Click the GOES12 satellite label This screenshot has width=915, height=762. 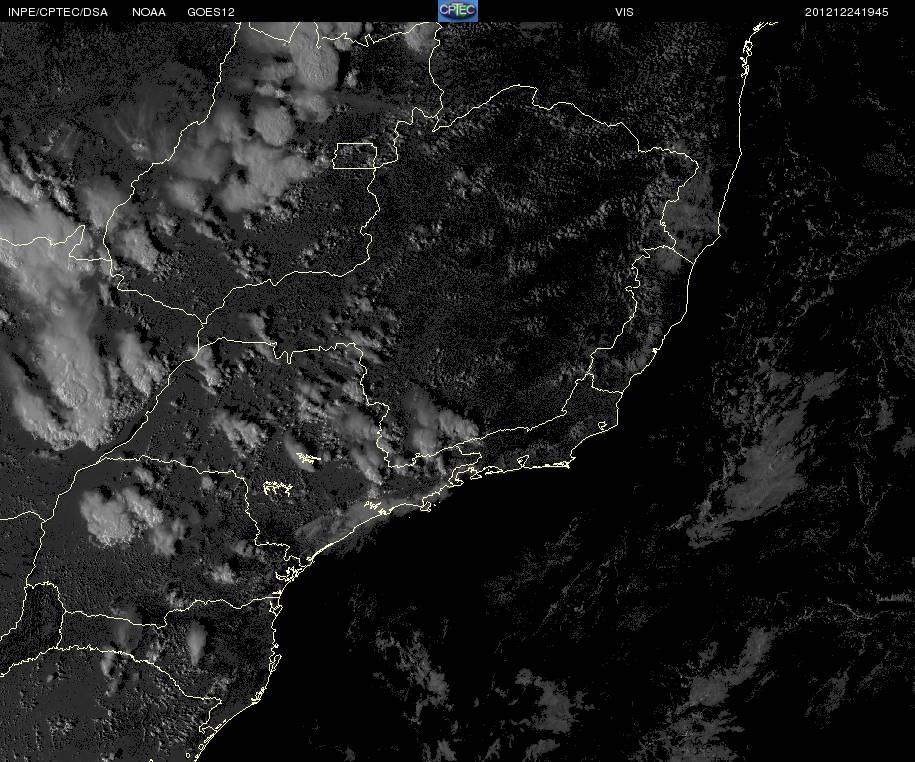211,12
